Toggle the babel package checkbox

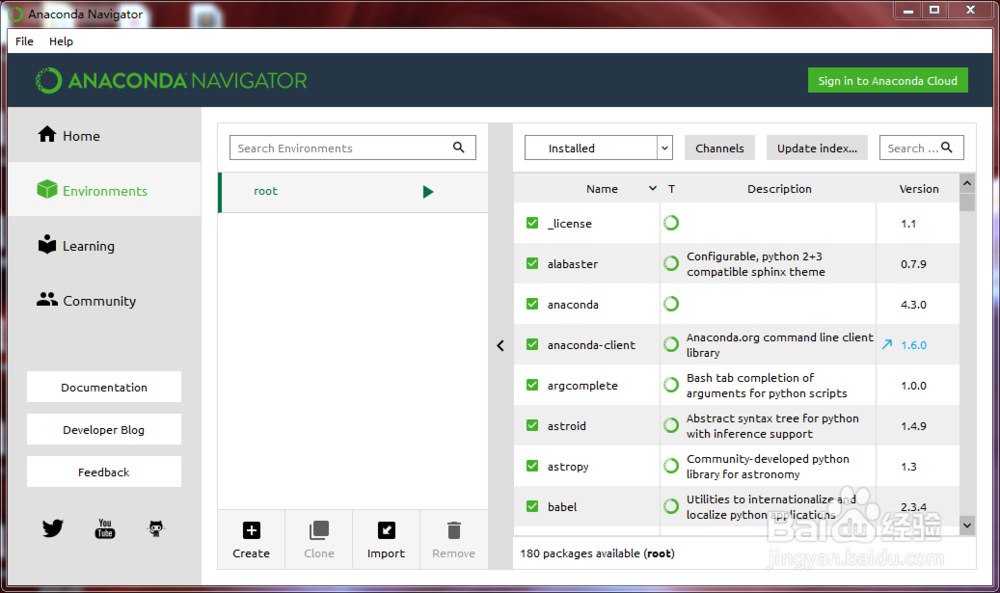tap(532, 506)
